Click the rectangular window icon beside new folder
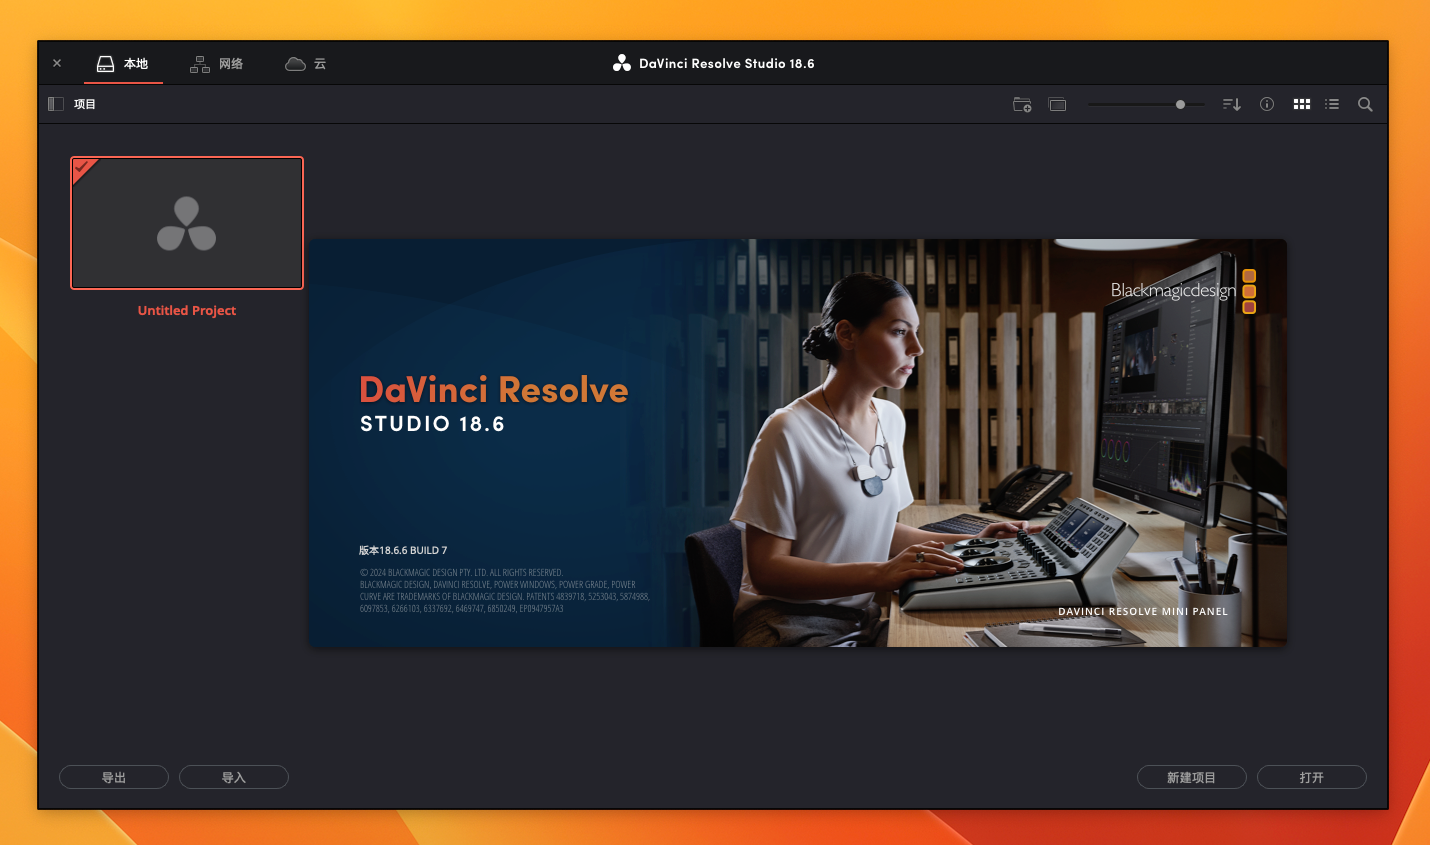Image resolution: width=1430 pixels, height=845 pixels. click(1058, 104)
